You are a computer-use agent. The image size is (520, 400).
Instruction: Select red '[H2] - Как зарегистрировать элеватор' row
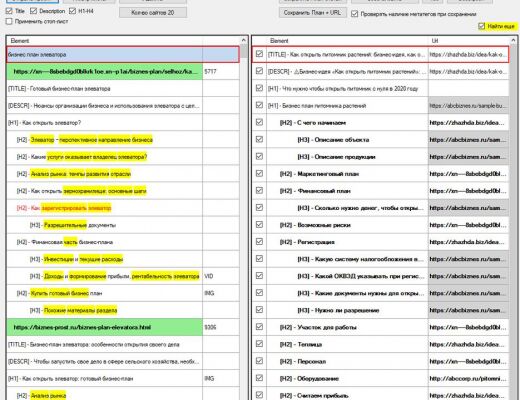pyautogui.click(x=123, y=208)
